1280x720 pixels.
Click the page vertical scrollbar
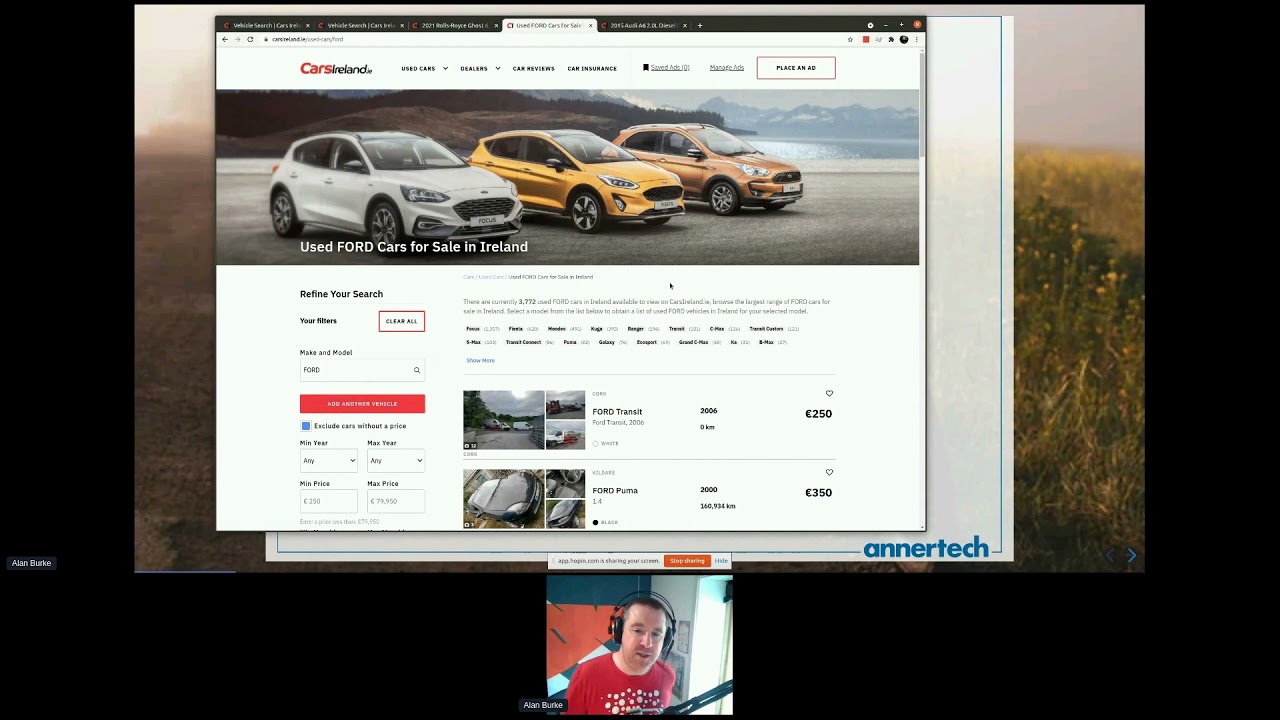922,105
